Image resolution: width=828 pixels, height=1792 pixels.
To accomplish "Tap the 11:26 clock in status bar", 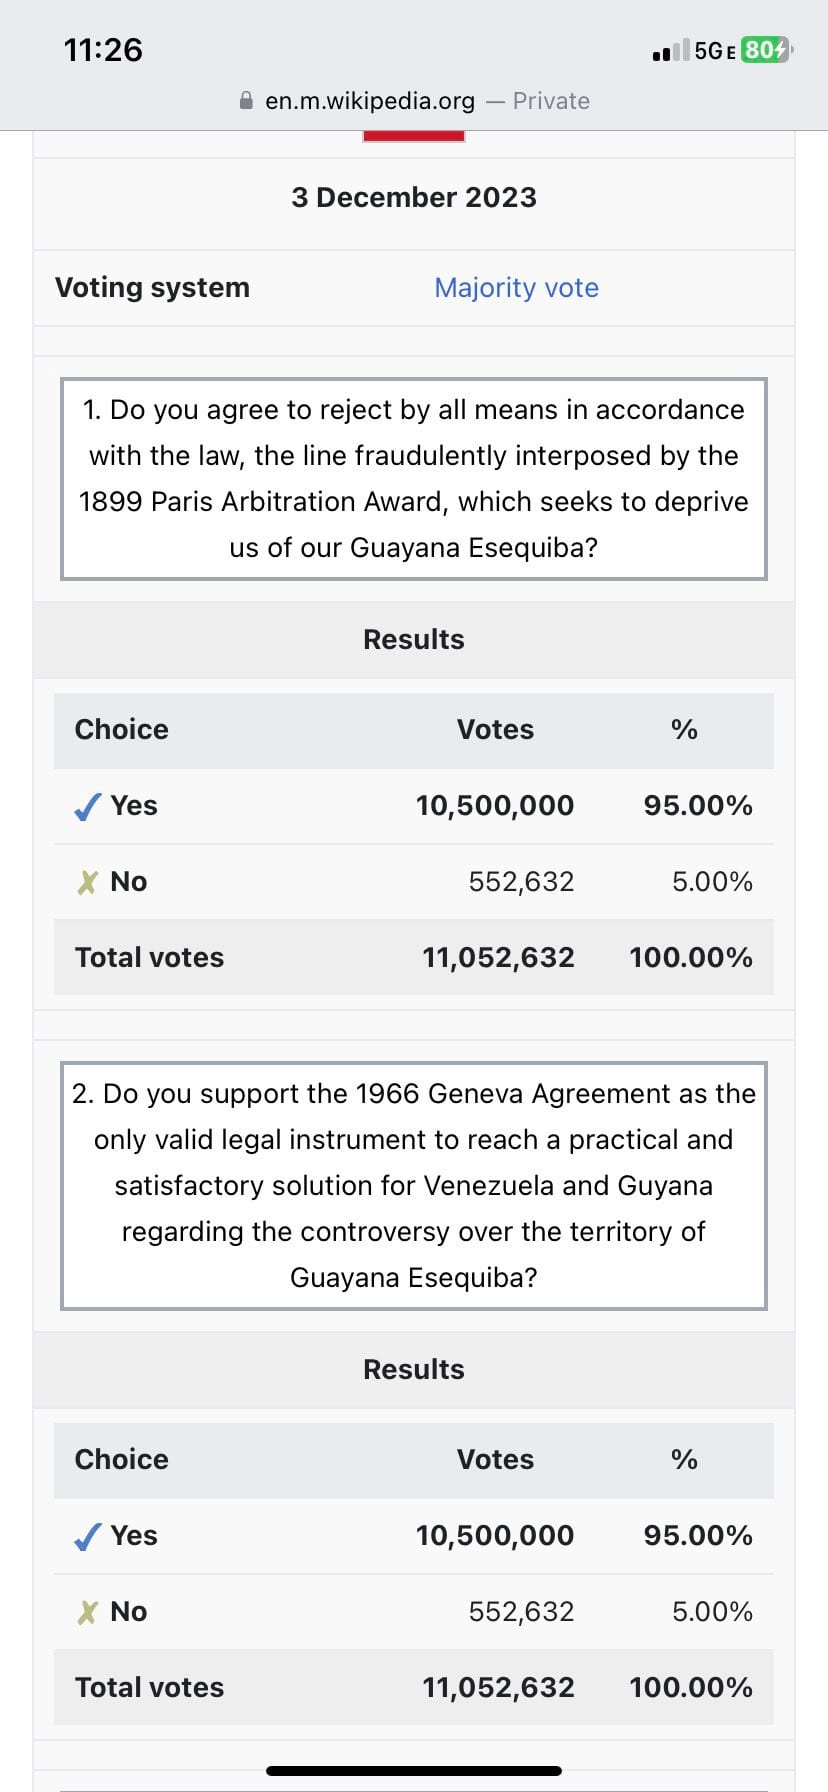I will tap(103, 50).
